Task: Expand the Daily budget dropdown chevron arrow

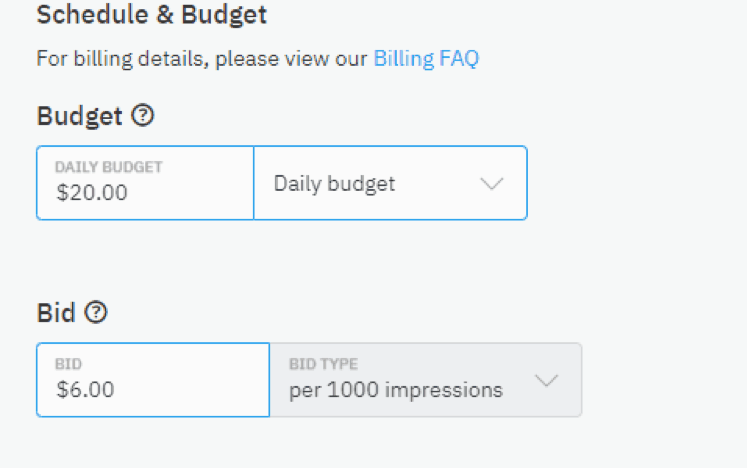Action: (x=492, y=183)
